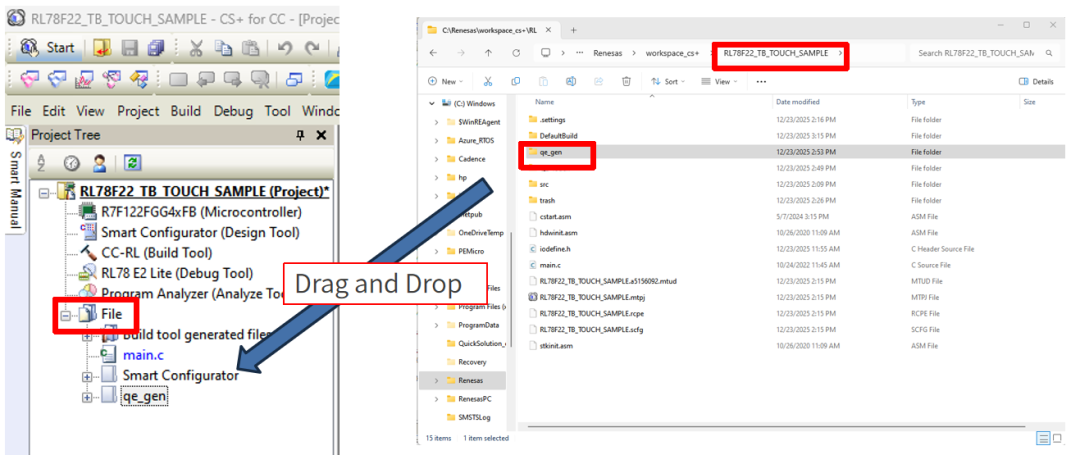Screen dimensions: 1080x455
Task: Expand Build tool generated files node
Action: click(x=87, y=337)
